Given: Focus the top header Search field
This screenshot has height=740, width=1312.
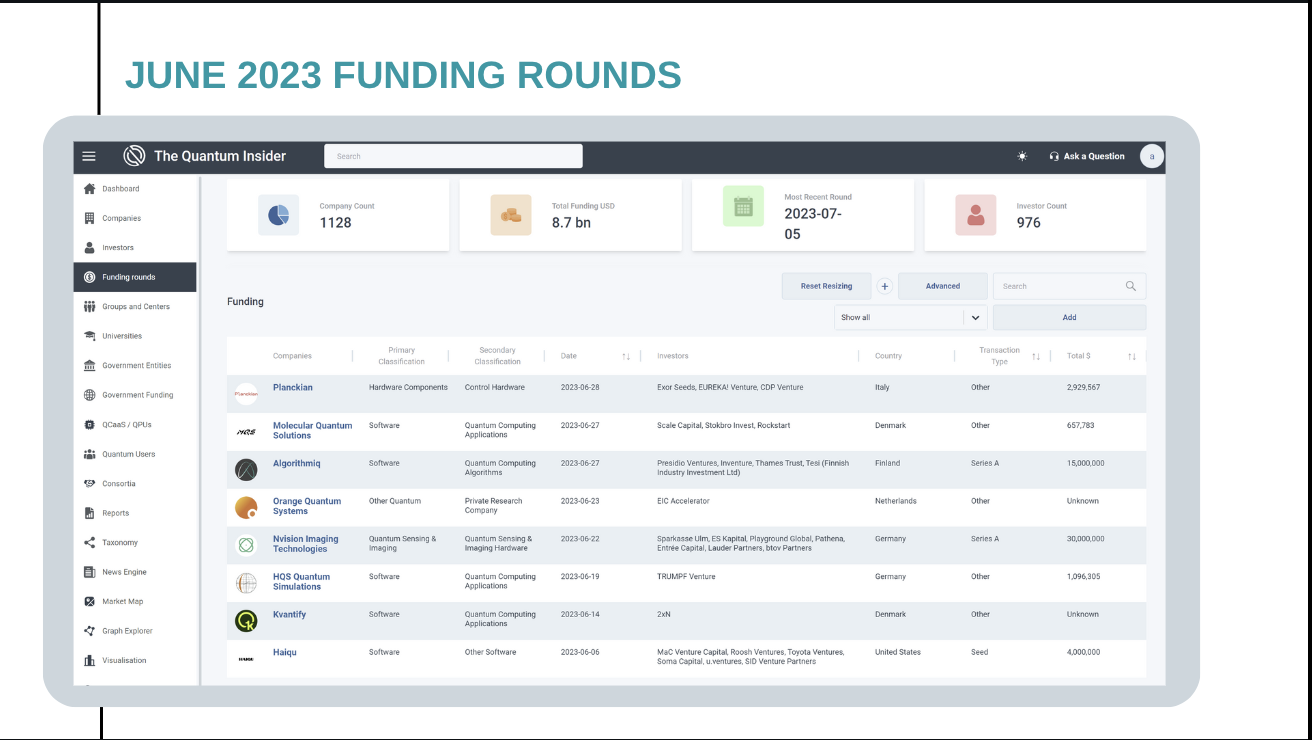Looking at the screenshot, I should [x=453, y=156].
